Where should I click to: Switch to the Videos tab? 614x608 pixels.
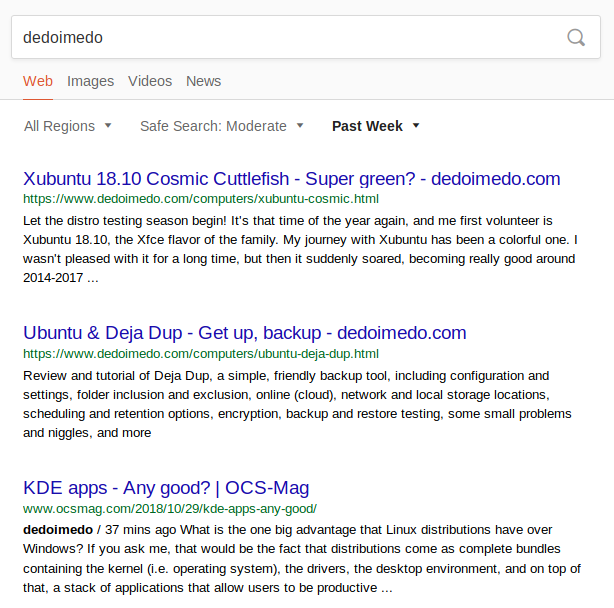coord(150,81)
